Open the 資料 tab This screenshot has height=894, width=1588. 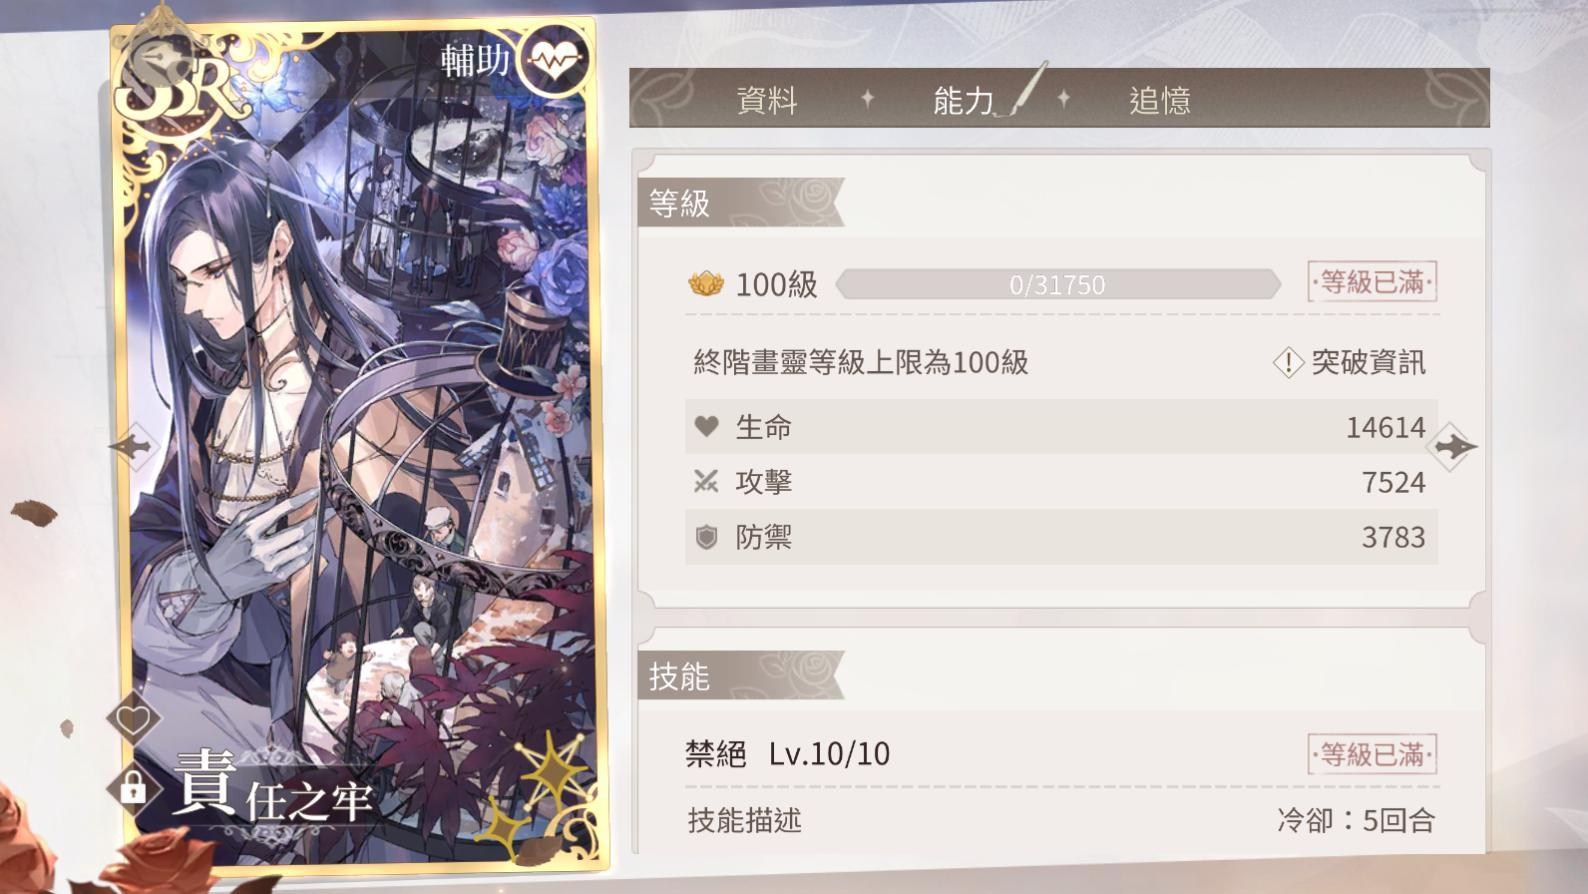(767, 99)
